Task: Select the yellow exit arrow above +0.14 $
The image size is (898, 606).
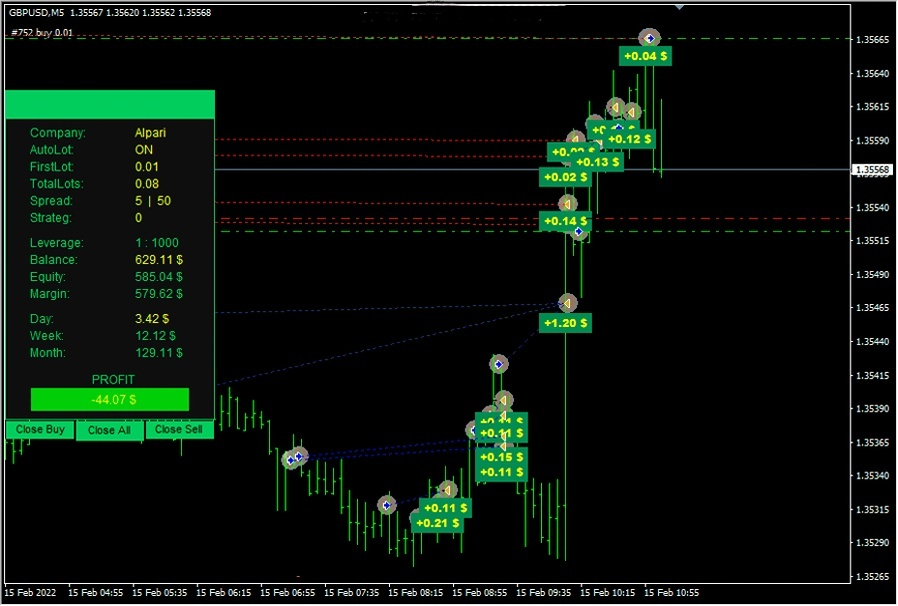Action: click(x=567, y=204)
